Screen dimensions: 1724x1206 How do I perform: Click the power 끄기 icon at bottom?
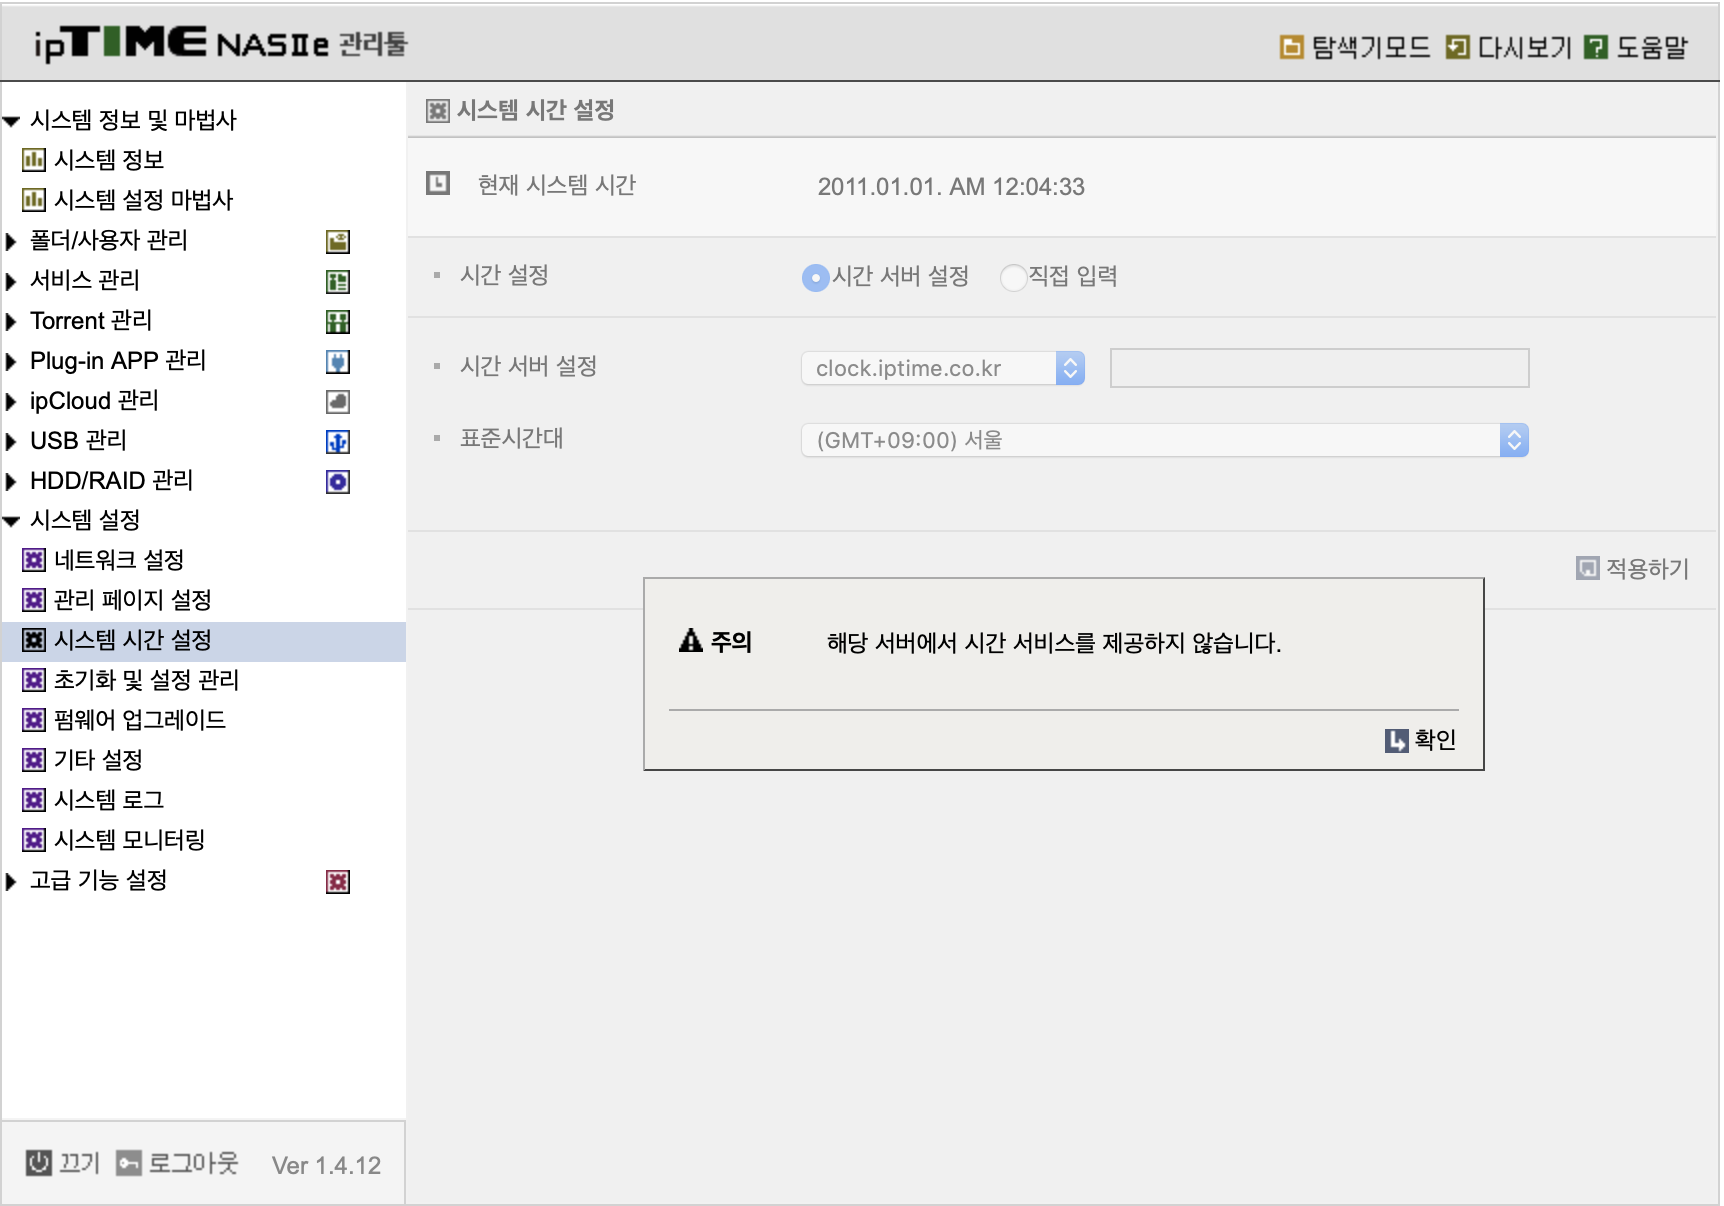39,1163
